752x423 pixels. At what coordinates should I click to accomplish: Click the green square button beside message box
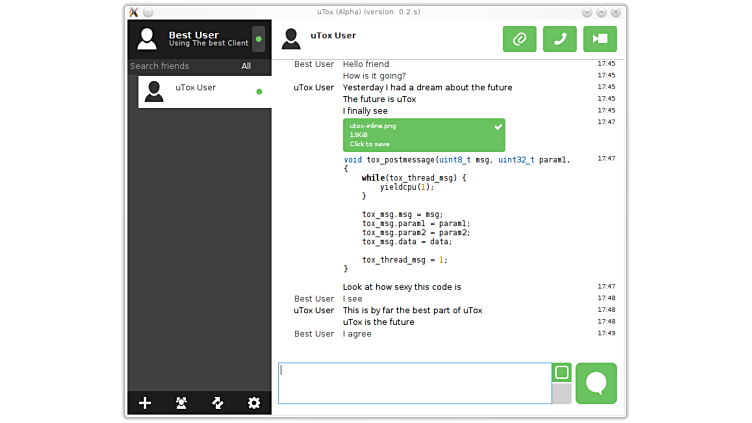click(562, 373)
